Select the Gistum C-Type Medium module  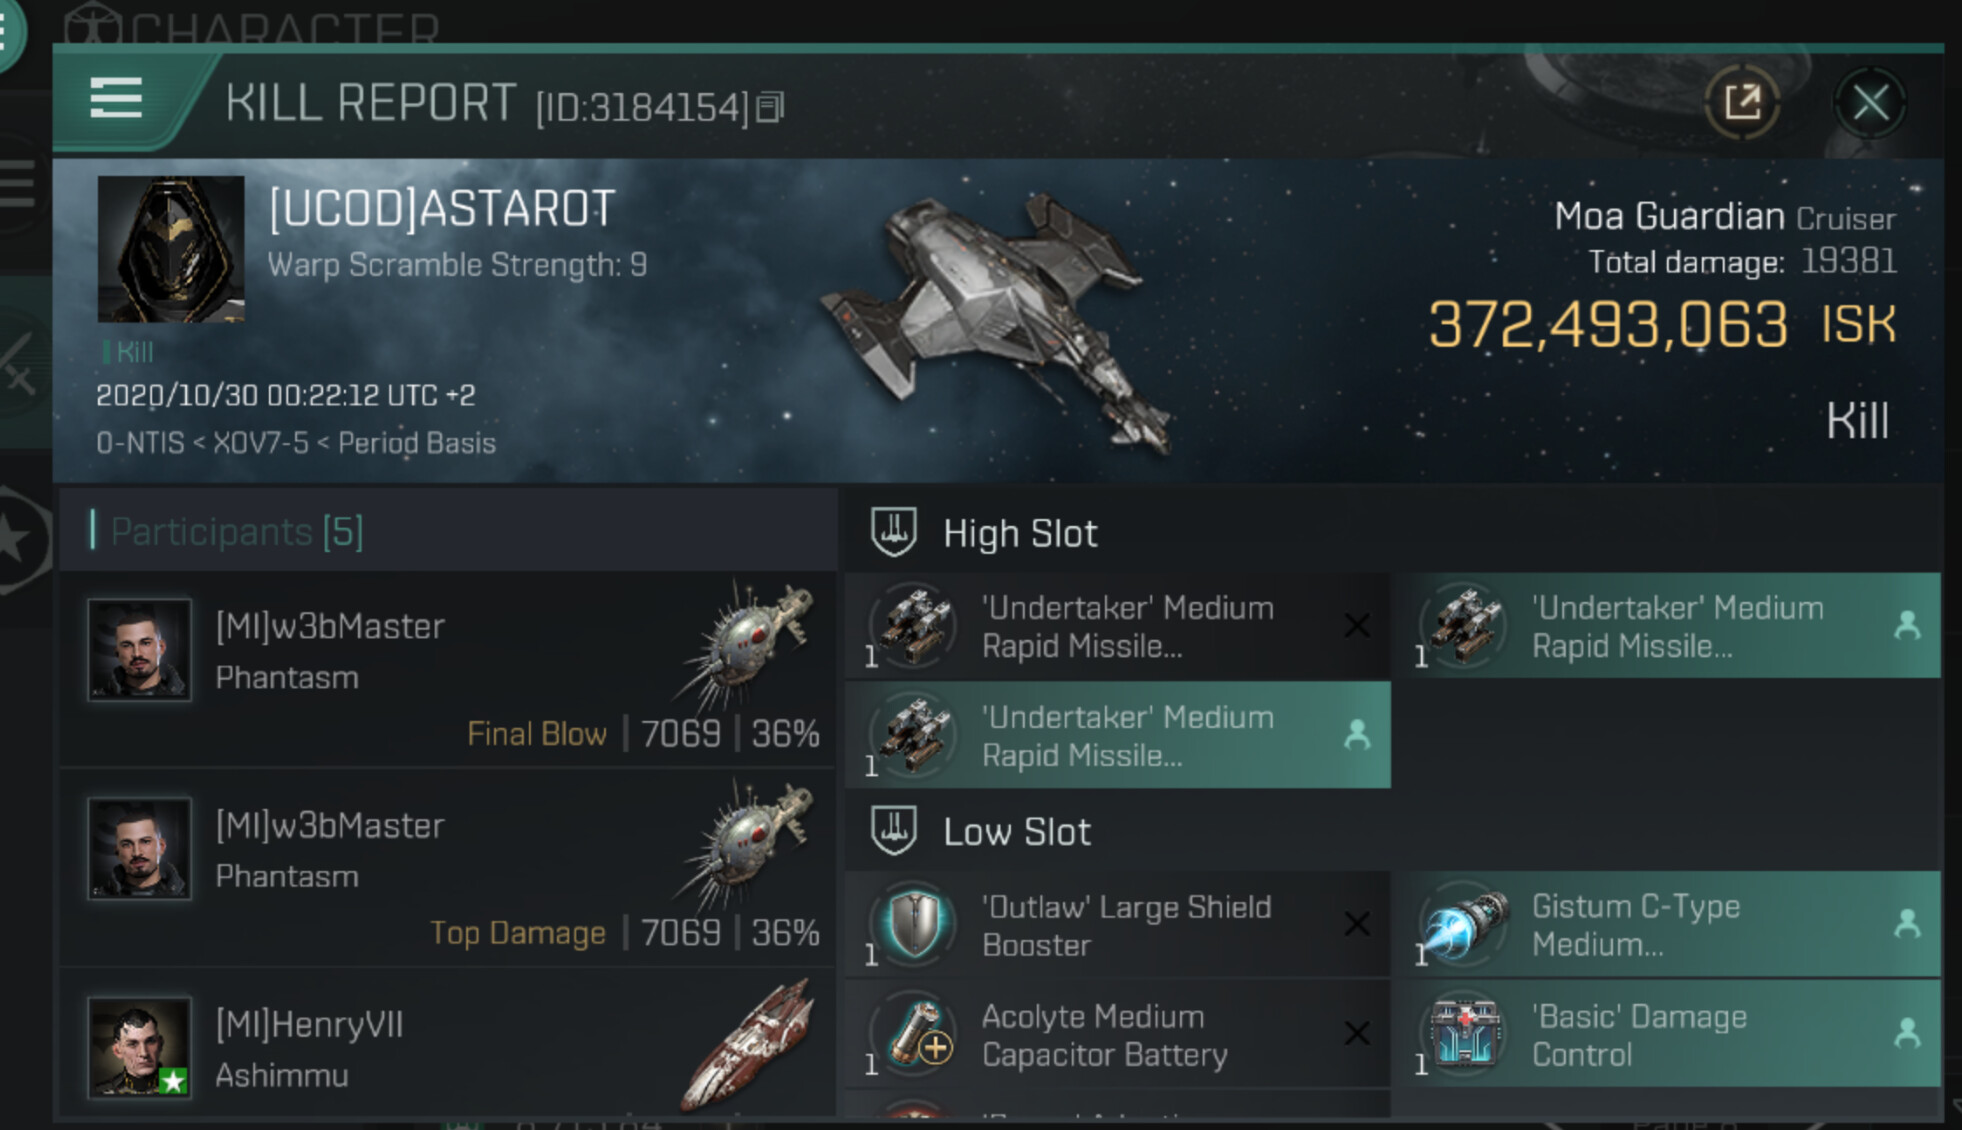[1666, 925]
